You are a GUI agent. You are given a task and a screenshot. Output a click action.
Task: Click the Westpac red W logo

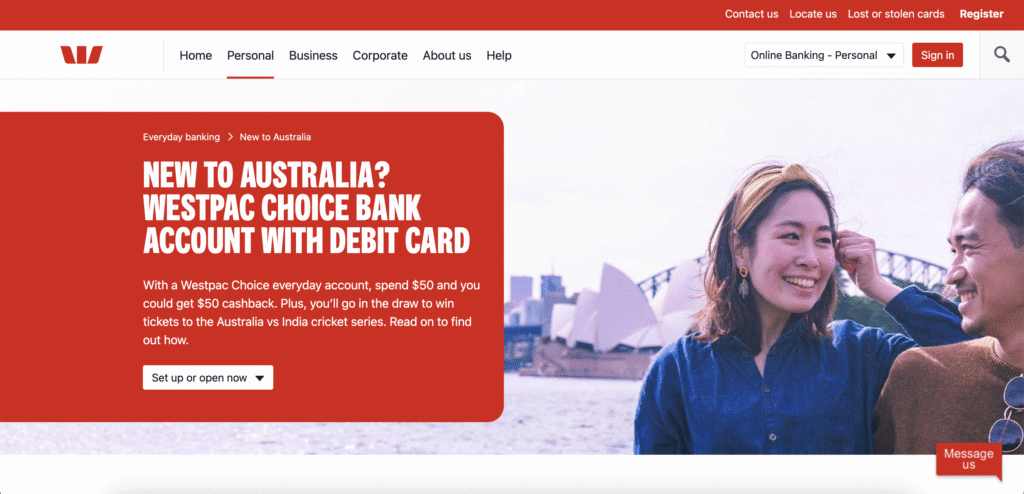82,55
